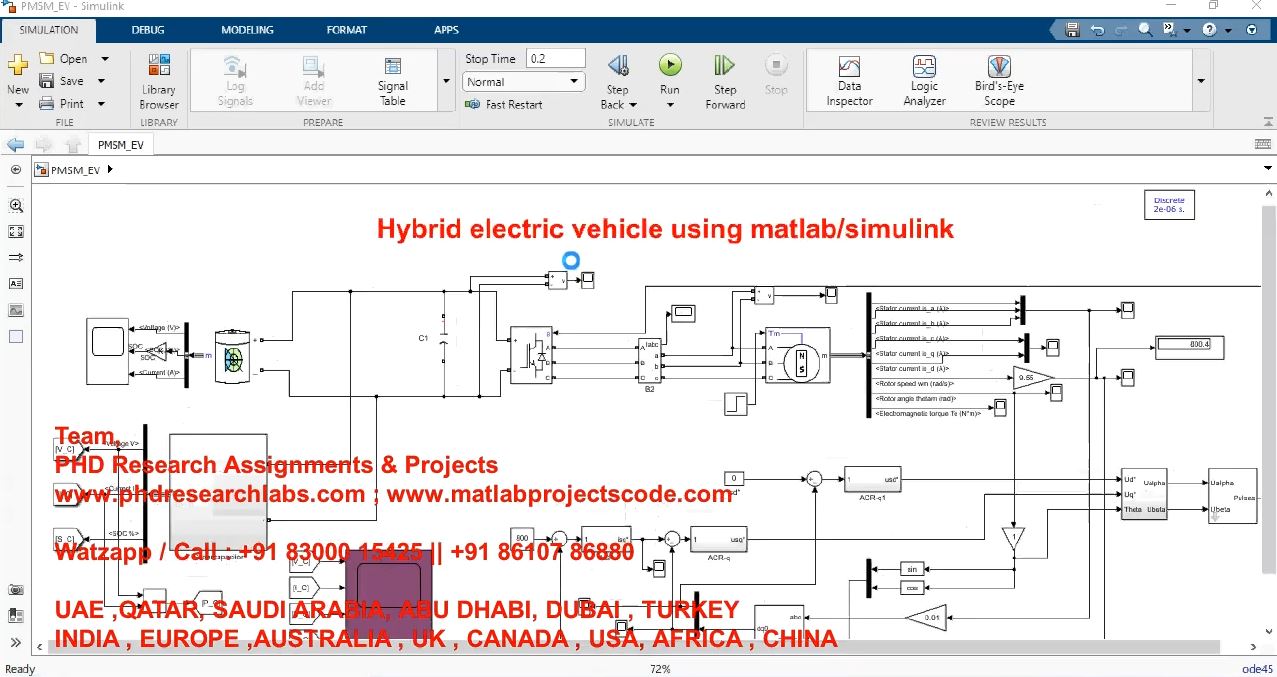The height and width of the screenshot is (677, 1277).
Task: Click the Discrete powergui block
Action: pyautogui.click(x=1168, y=205)
